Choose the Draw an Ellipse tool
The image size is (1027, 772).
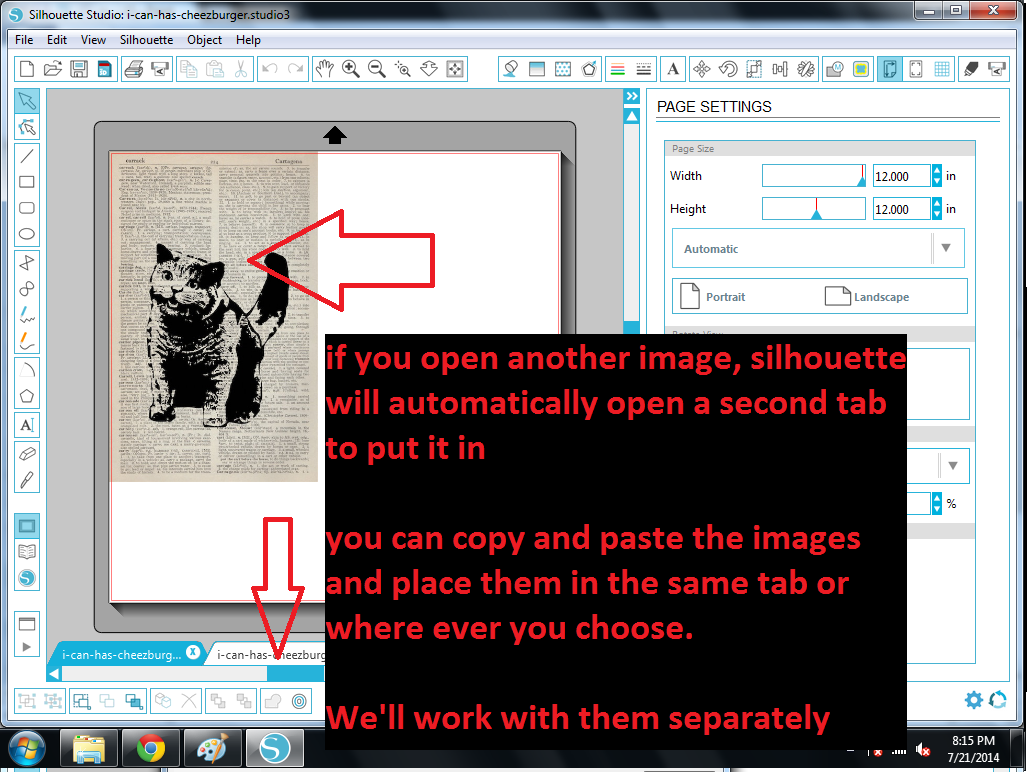coord(27,234)
